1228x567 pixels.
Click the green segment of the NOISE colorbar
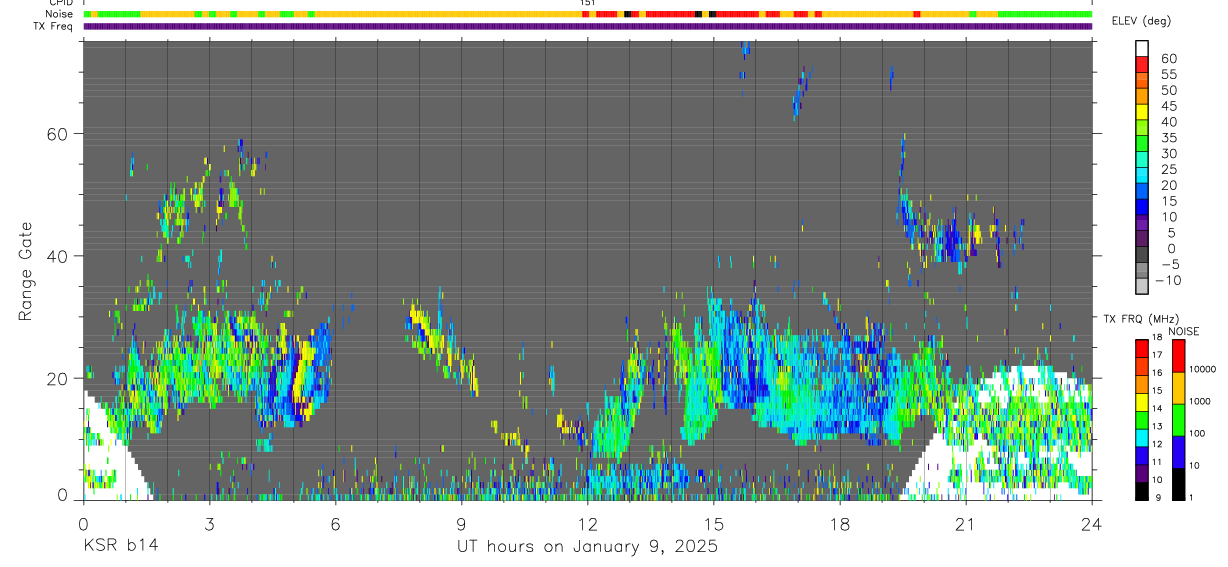[1177, 419]
